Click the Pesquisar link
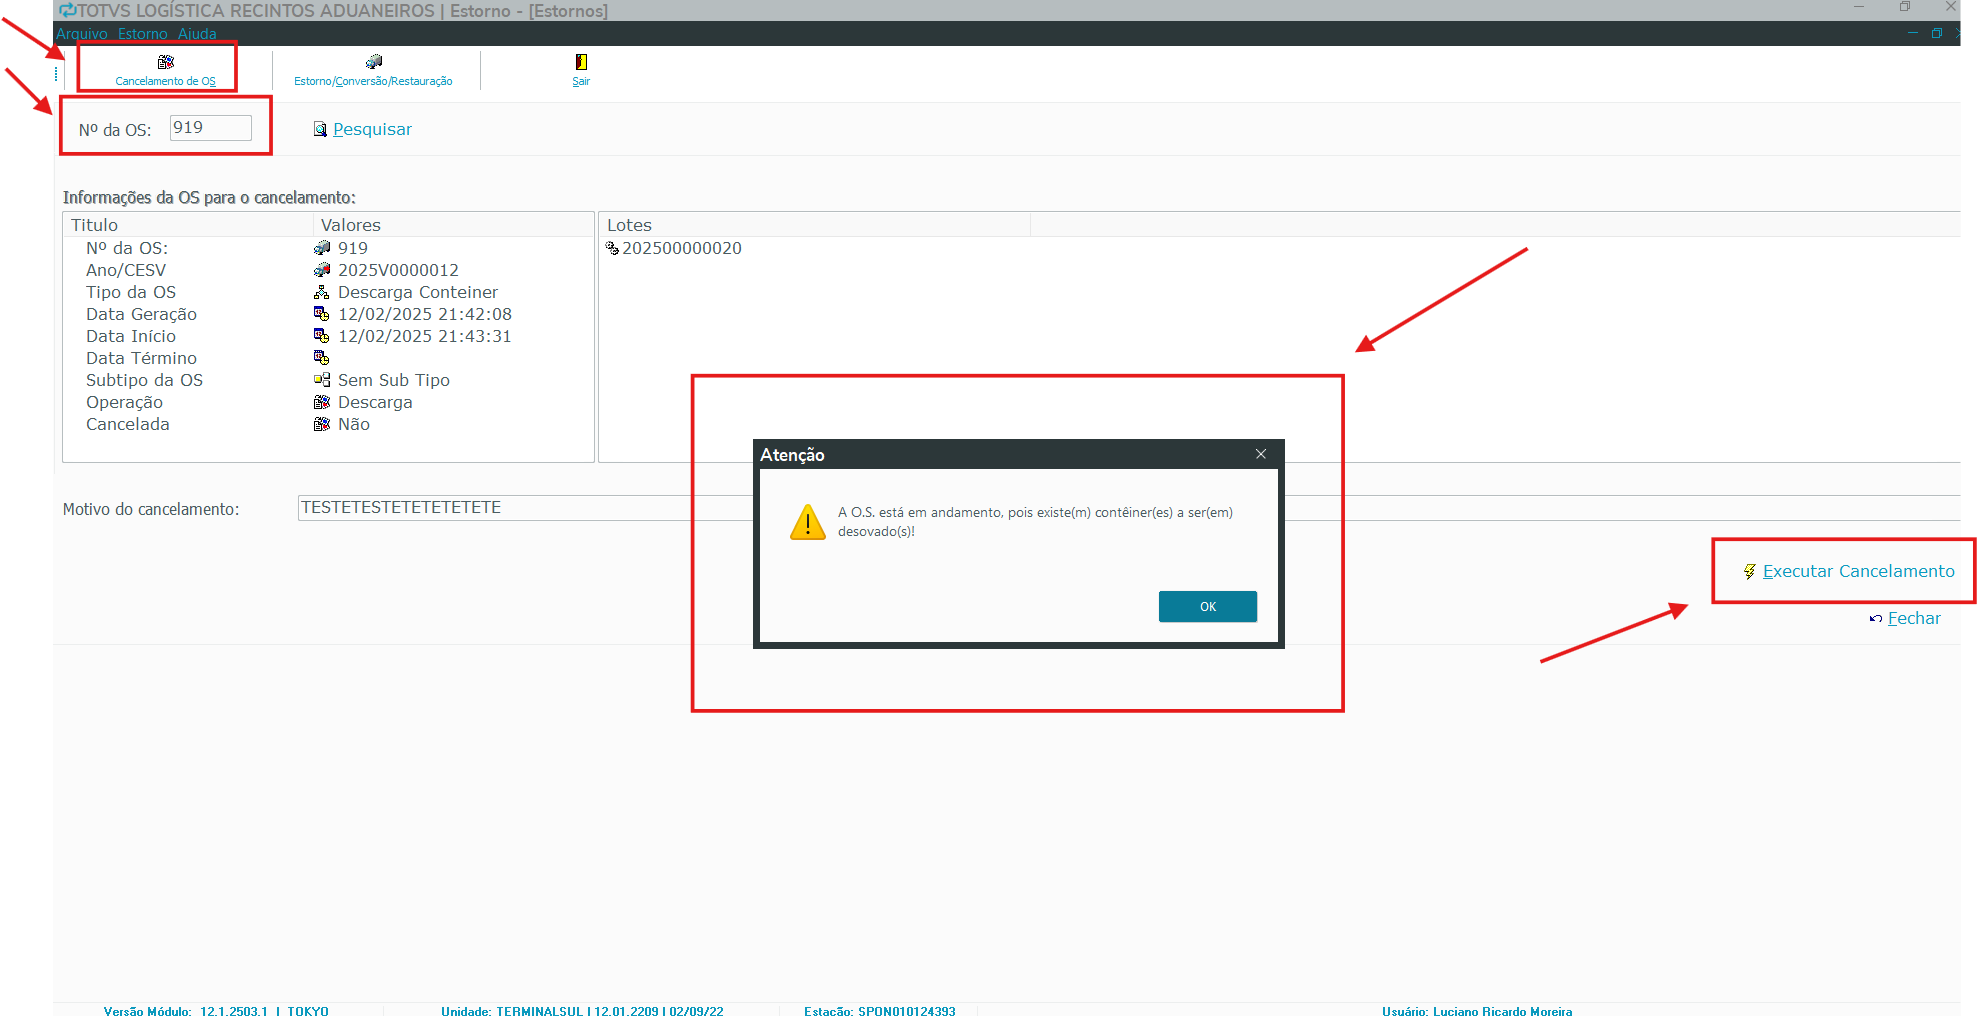 pos(372,129)
